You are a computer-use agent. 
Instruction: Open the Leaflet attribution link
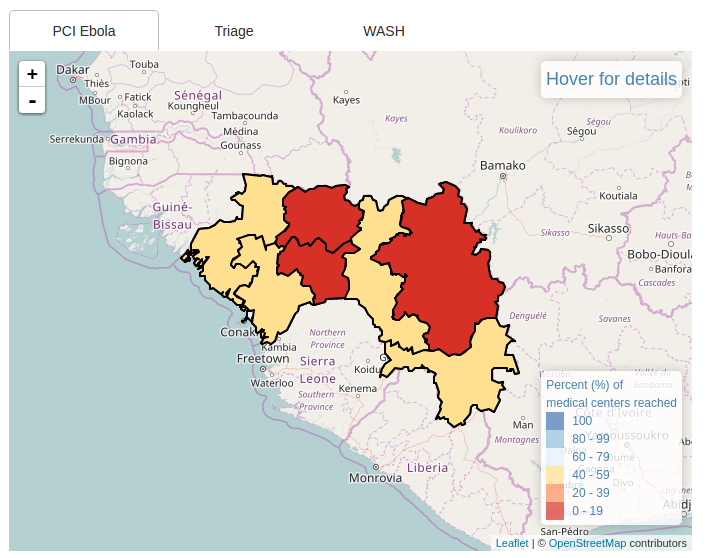(x=512, y=543)
